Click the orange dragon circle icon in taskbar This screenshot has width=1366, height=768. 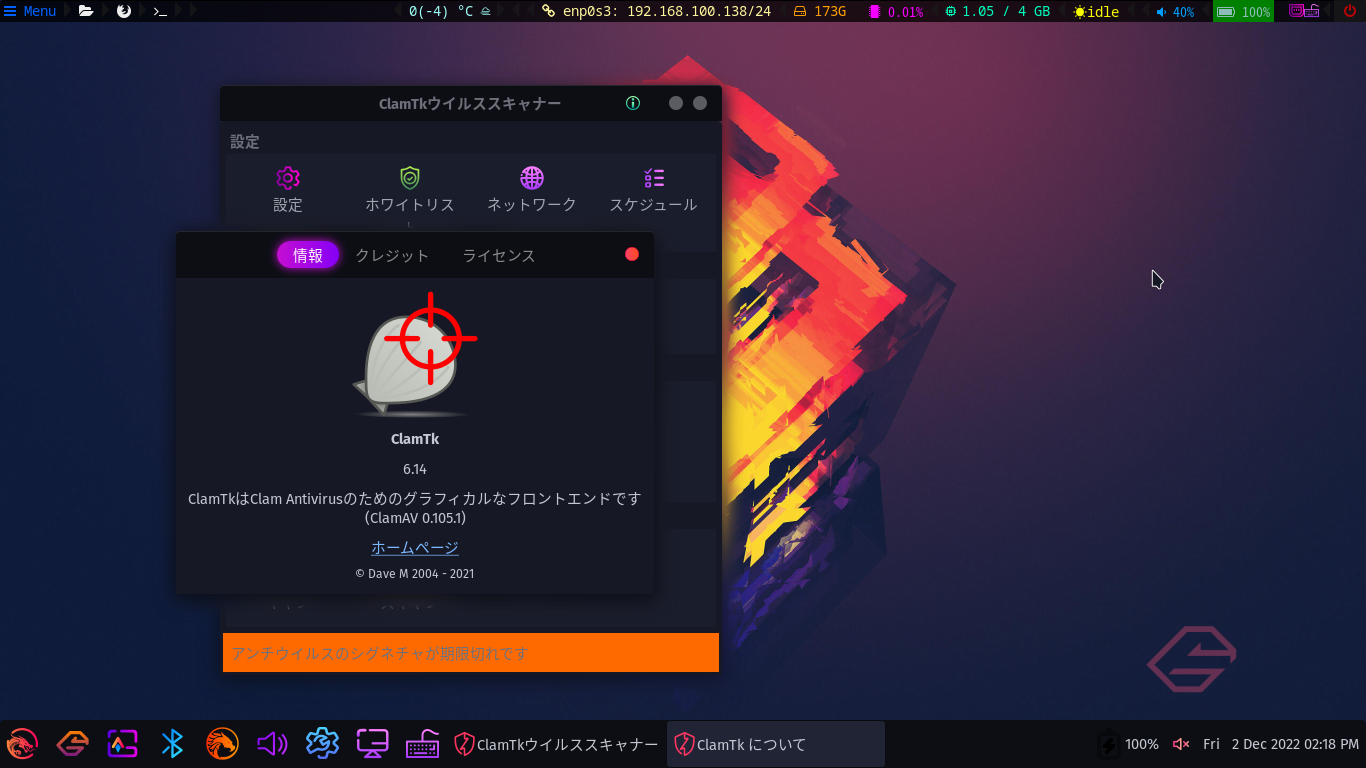222,744
